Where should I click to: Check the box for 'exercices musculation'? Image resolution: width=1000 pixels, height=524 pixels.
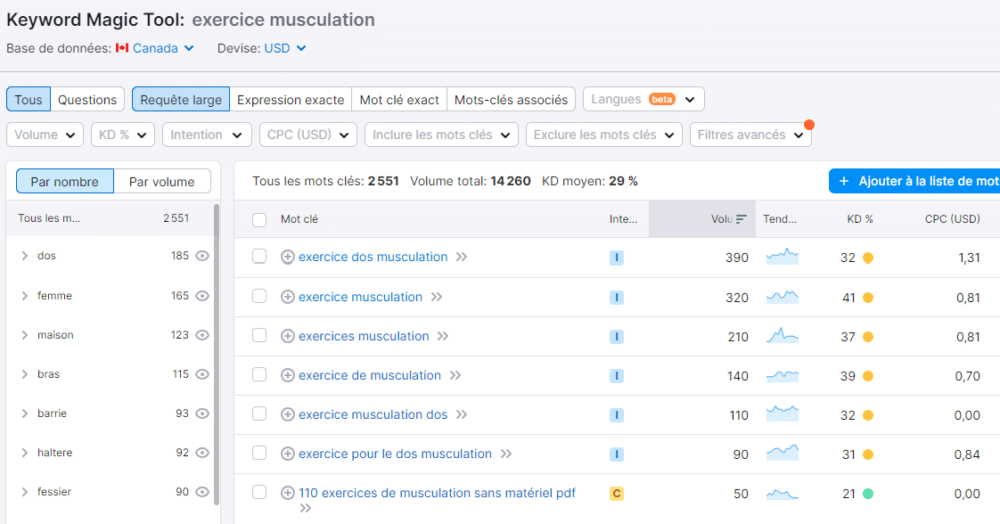[259, 335]
